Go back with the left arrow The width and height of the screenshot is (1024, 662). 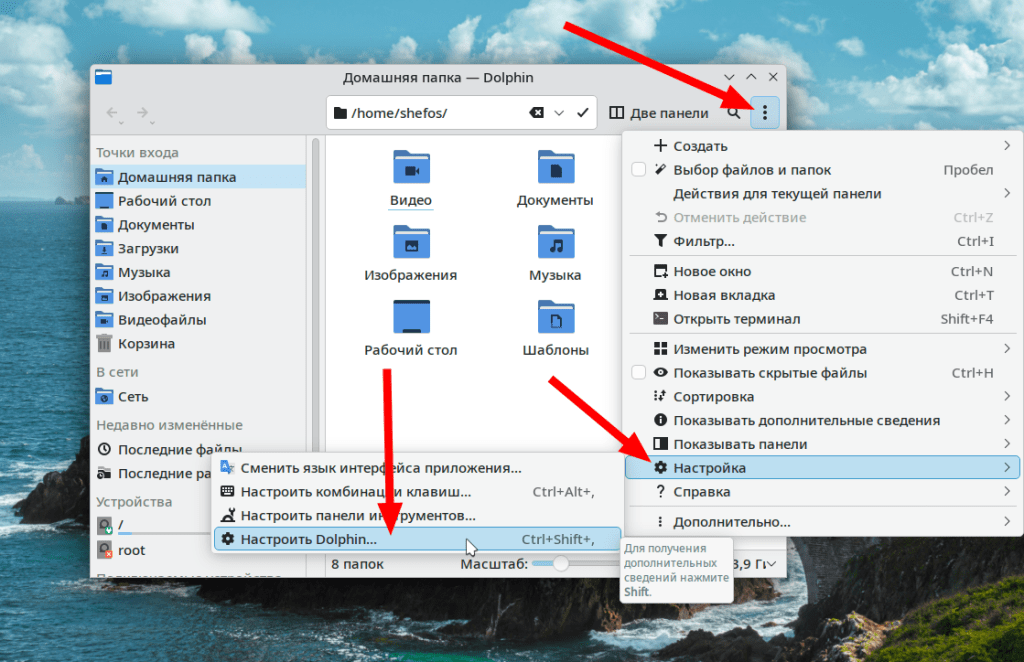pyautogui.click(x=112, y=113)
